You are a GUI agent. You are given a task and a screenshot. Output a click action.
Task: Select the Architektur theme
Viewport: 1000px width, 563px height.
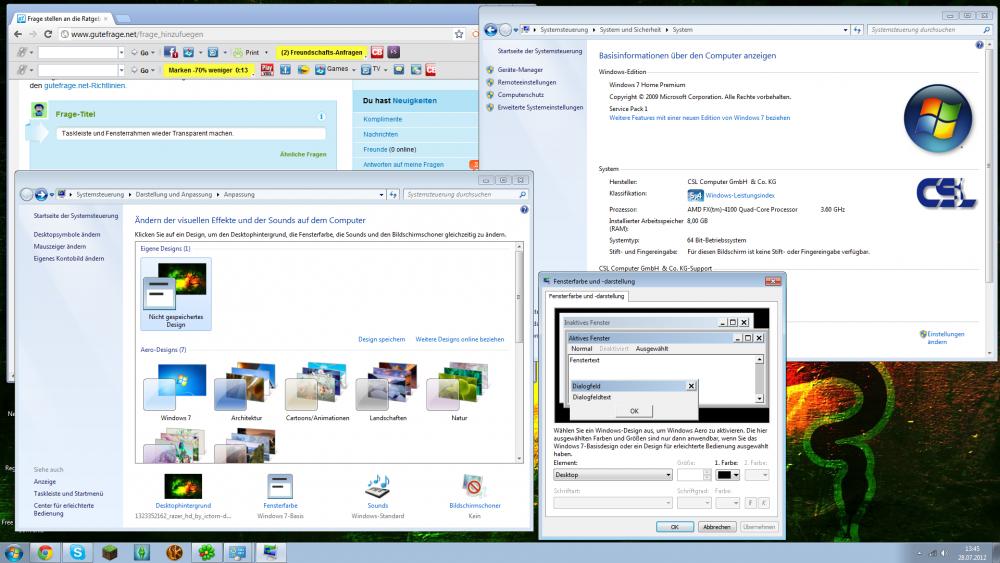click(246, 390)
